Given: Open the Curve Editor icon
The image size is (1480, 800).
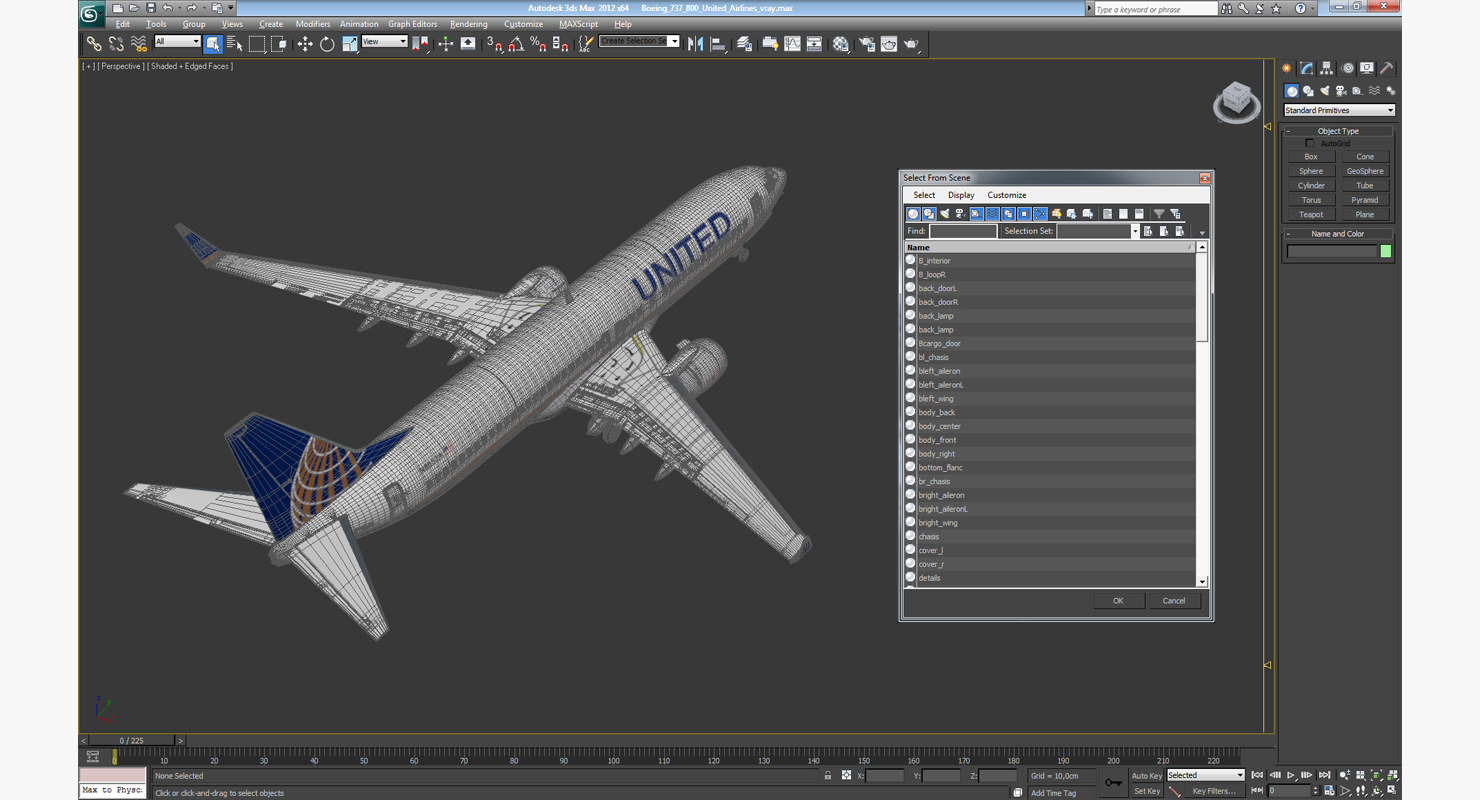Looking at the screenshot, I should (792, 43).
